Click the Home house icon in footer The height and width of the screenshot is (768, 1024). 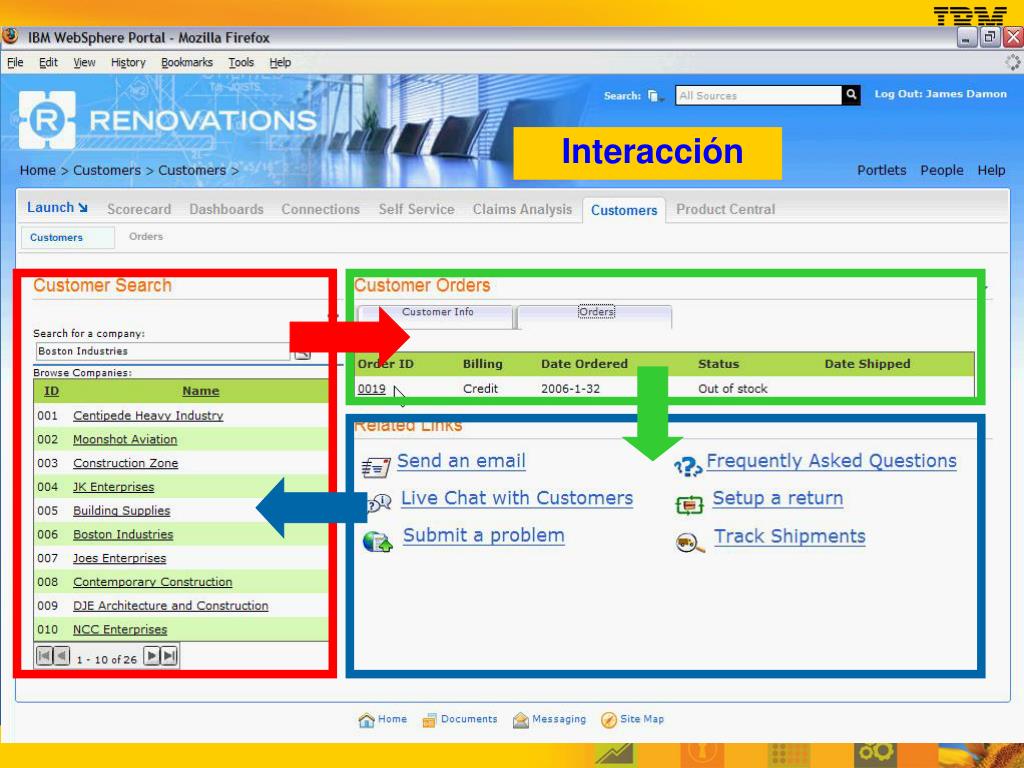click(x=366, y=720)
